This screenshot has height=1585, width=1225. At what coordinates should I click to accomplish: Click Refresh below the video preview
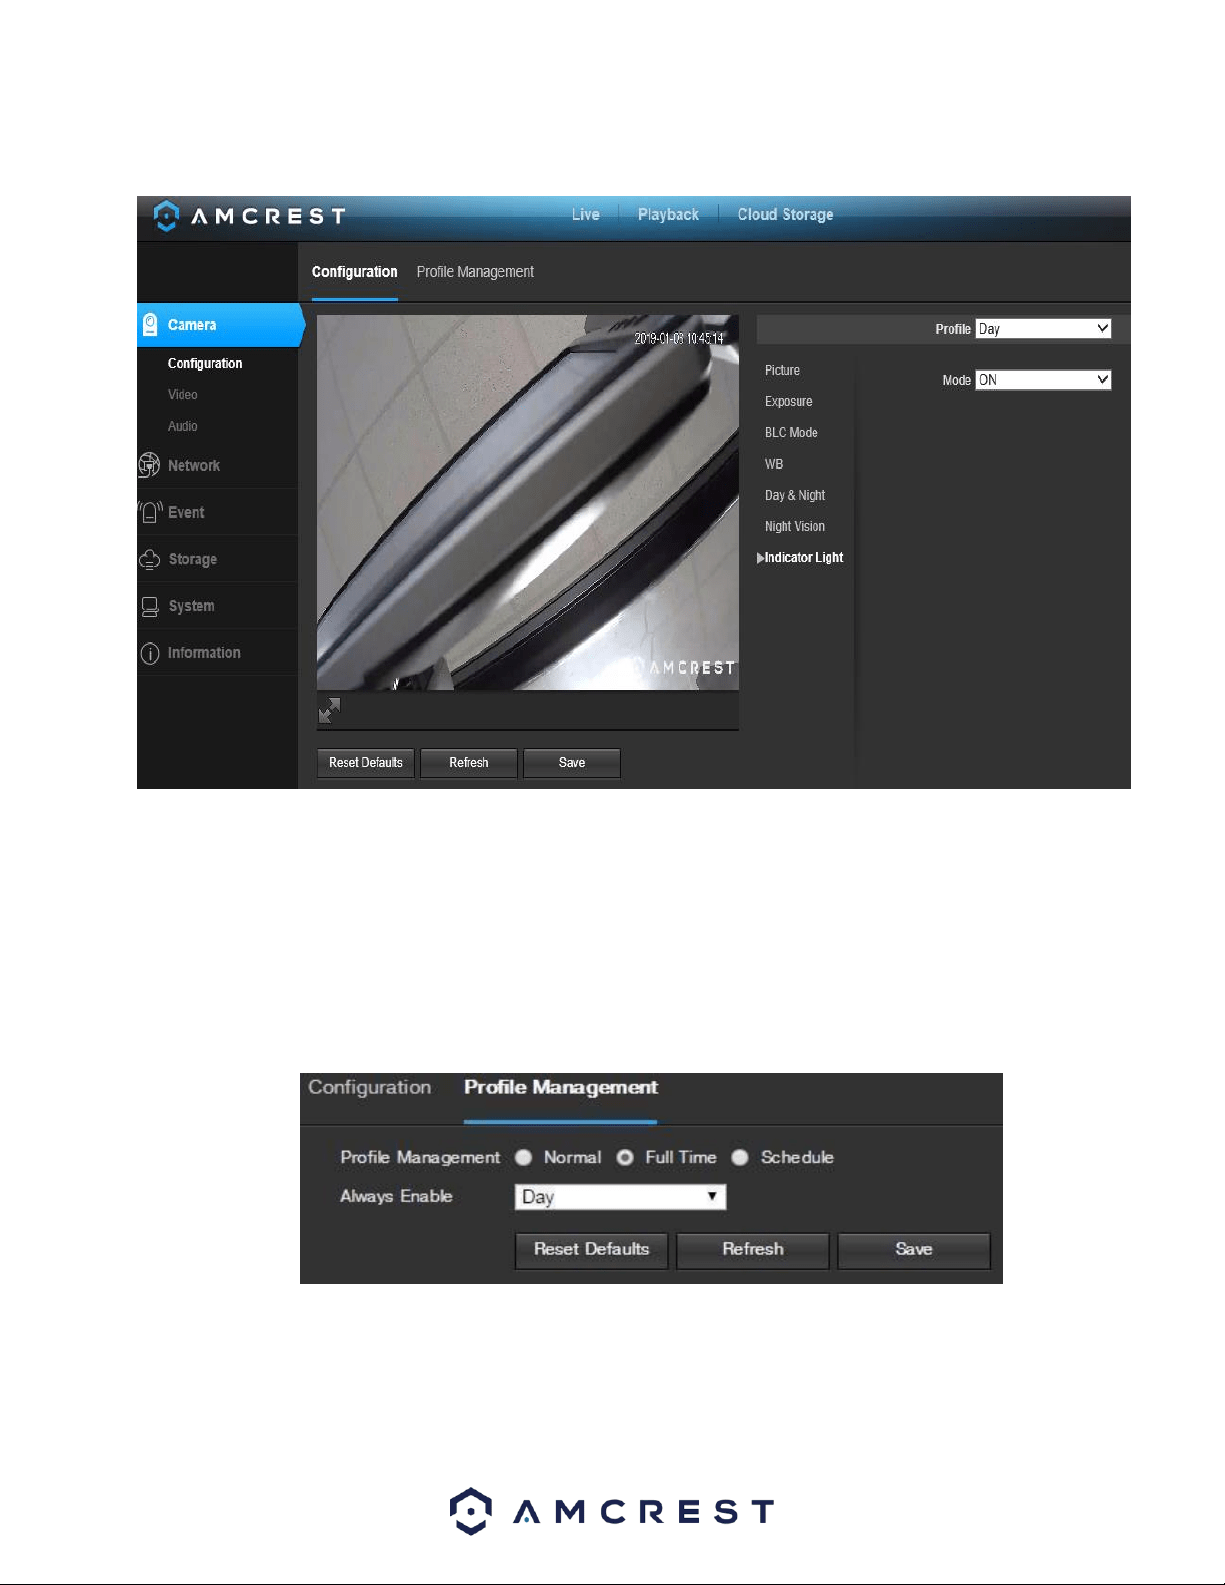tap(469, 763)
